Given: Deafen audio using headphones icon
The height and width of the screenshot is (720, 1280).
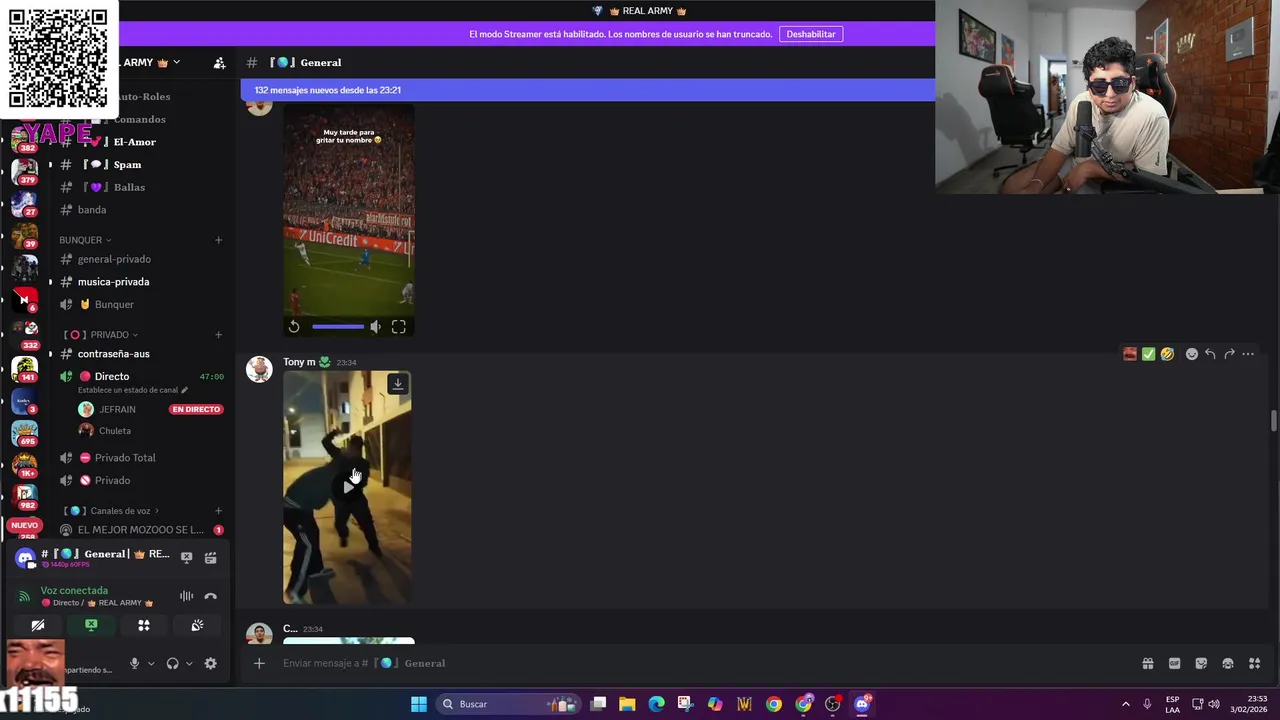Looking at the screenshot, I should (x=172, y=663).
